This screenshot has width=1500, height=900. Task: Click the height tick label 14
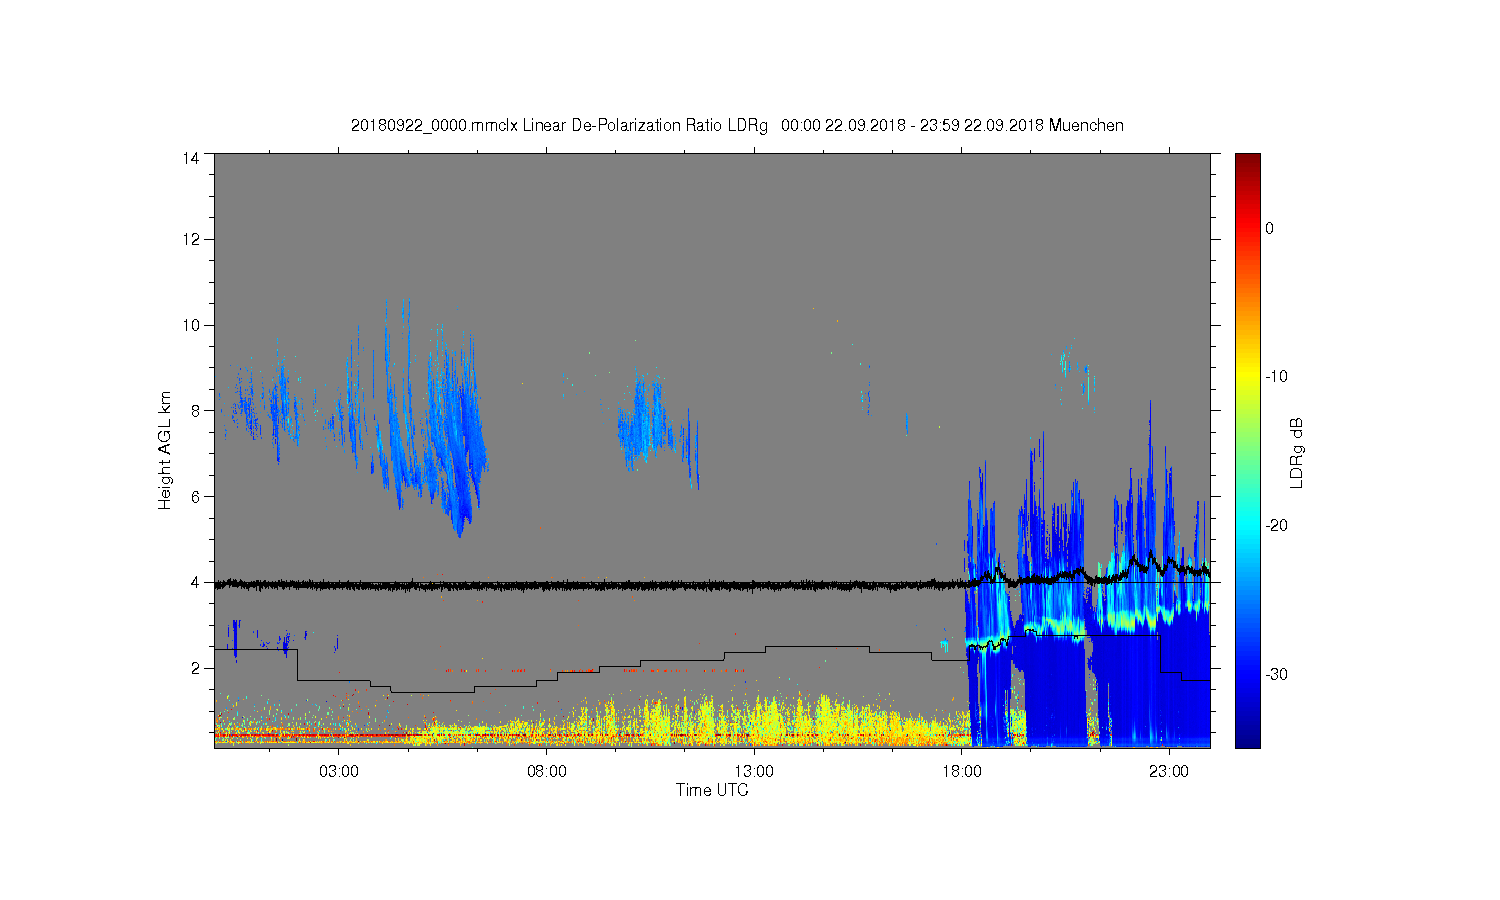click(191, 158)
